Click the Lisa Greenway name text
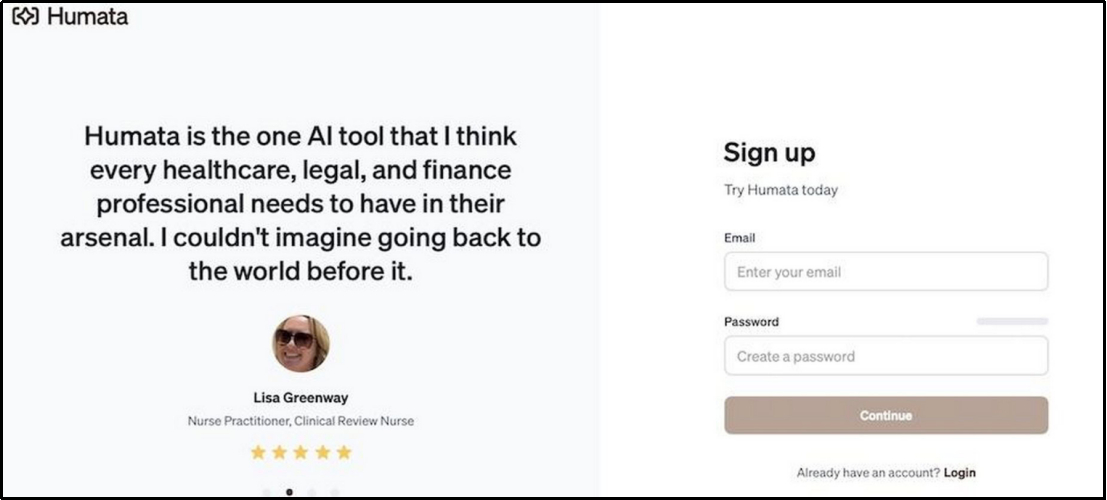 301,398
